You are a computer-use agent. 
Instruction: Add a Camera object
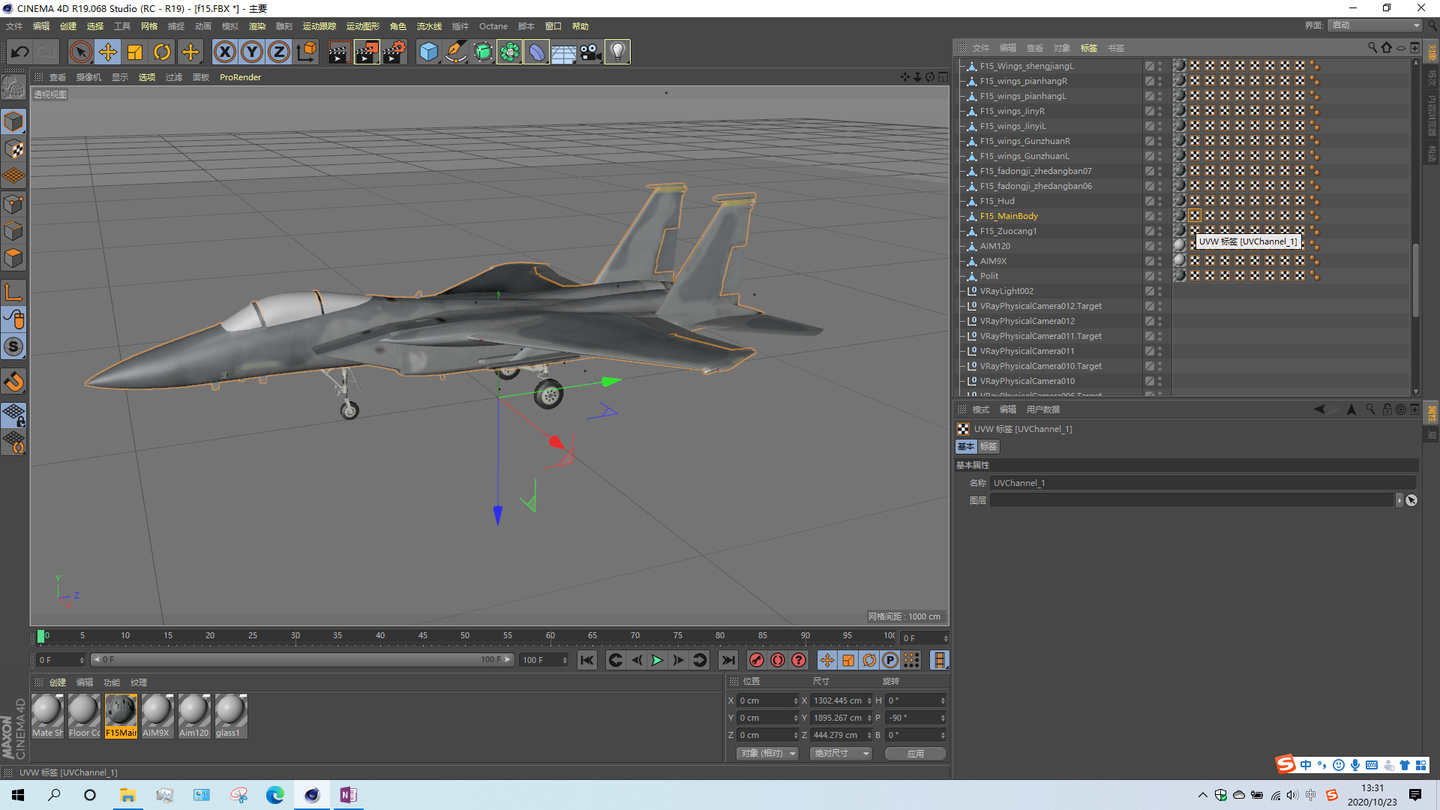[x=590, y=52]
